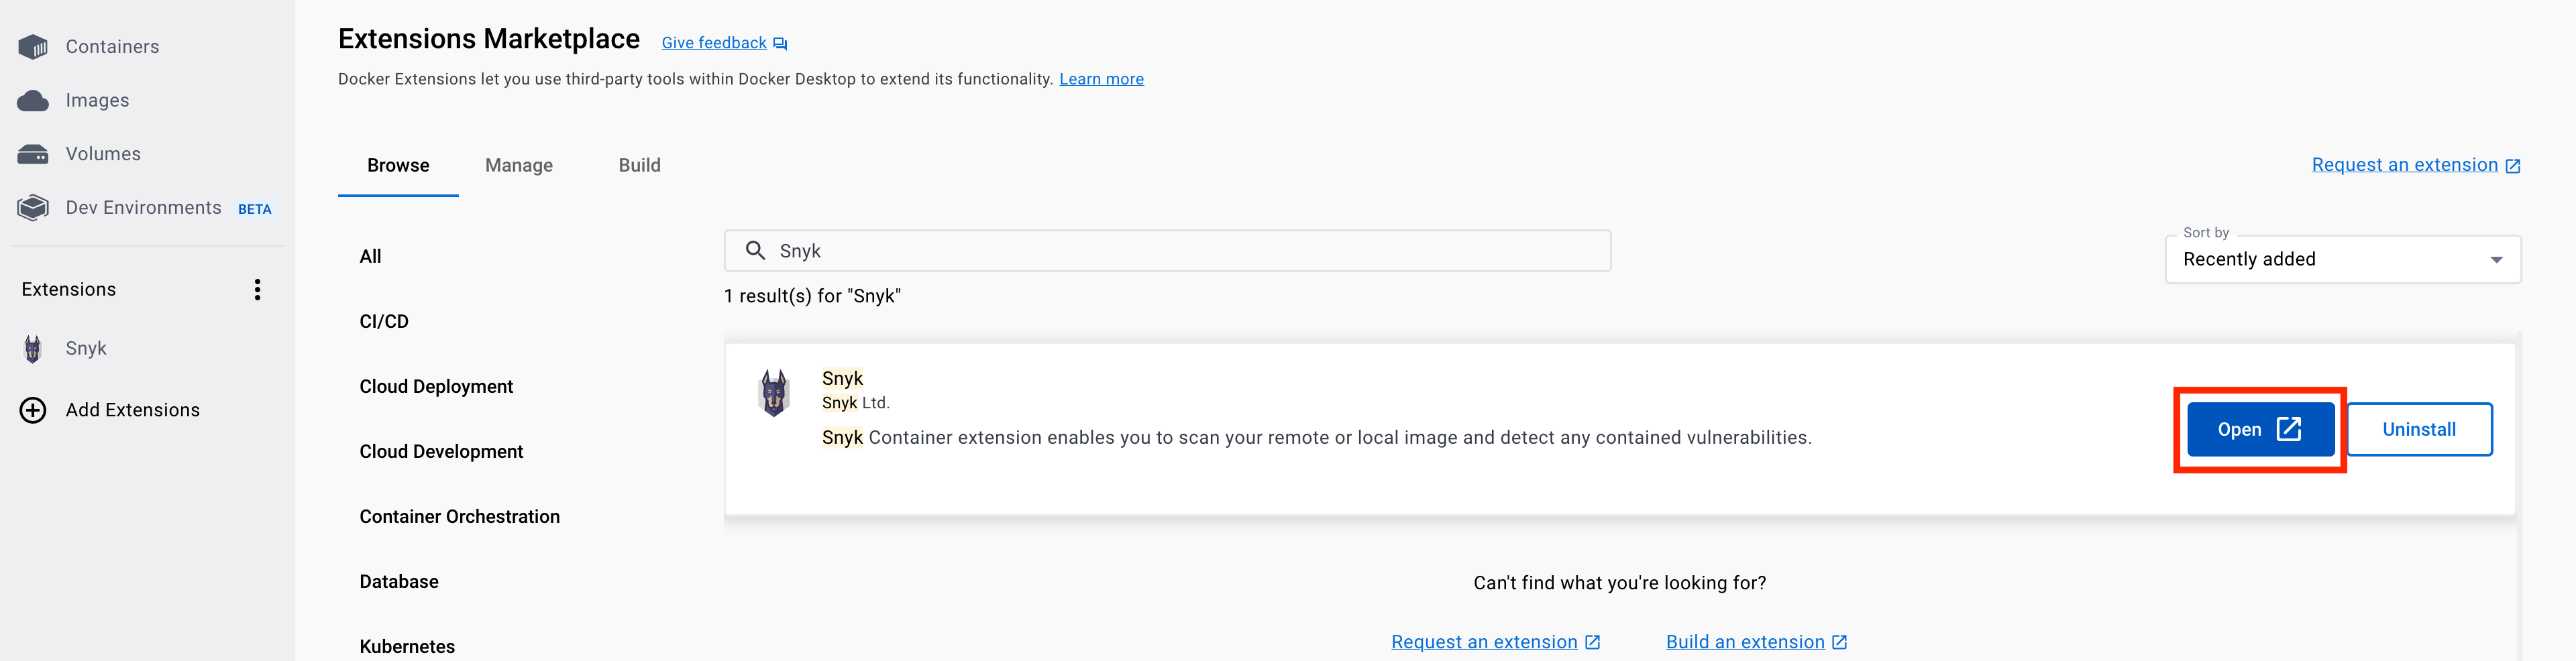Screen dimensions: 2576x661
Task: Click the Sort by dropdown arrow
Action: (x=2497, y=260)
